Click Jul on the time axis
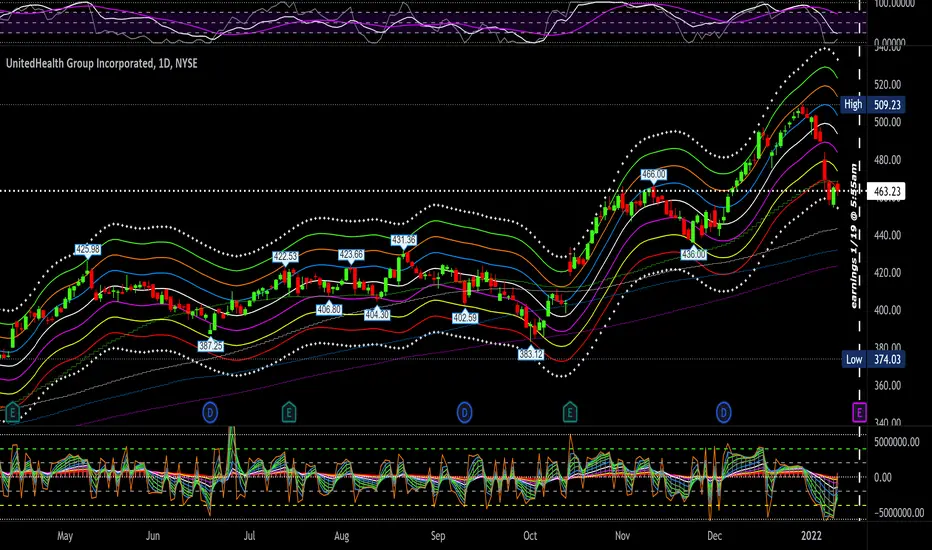Image resolution: width=932 pixels, height=550 pixels. [x=250, y=536]
